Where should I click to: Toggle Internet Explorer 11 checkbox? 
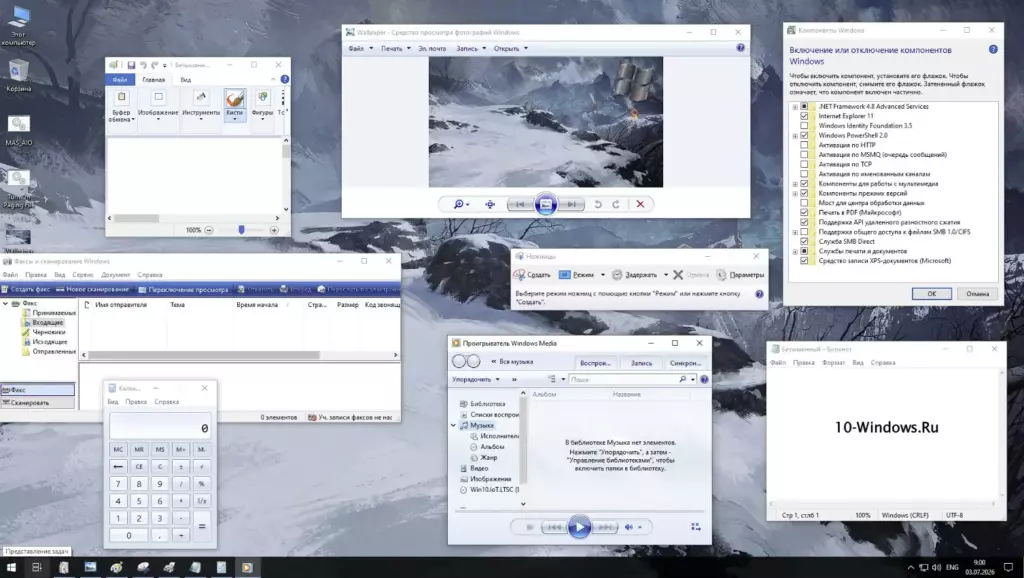(804, 116)
